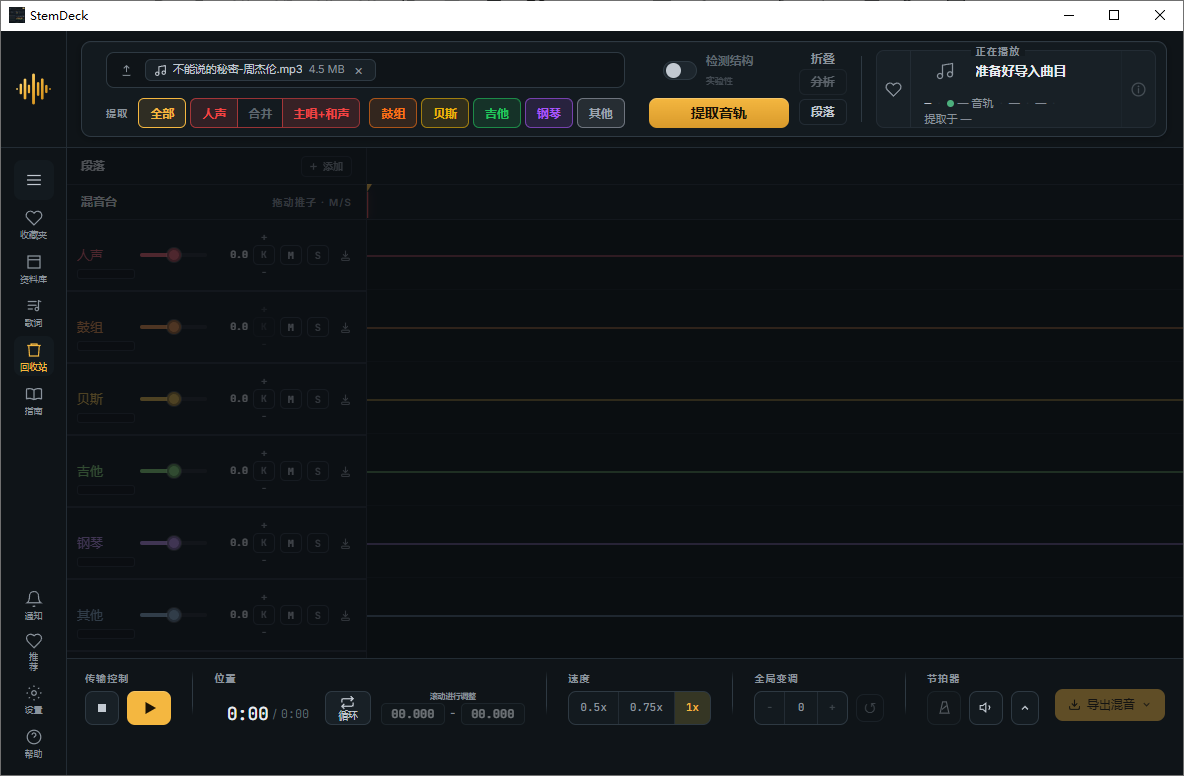Select the 钢琴 extraction option
Viewport: 1184px width, 776px height.
point(549,113)
